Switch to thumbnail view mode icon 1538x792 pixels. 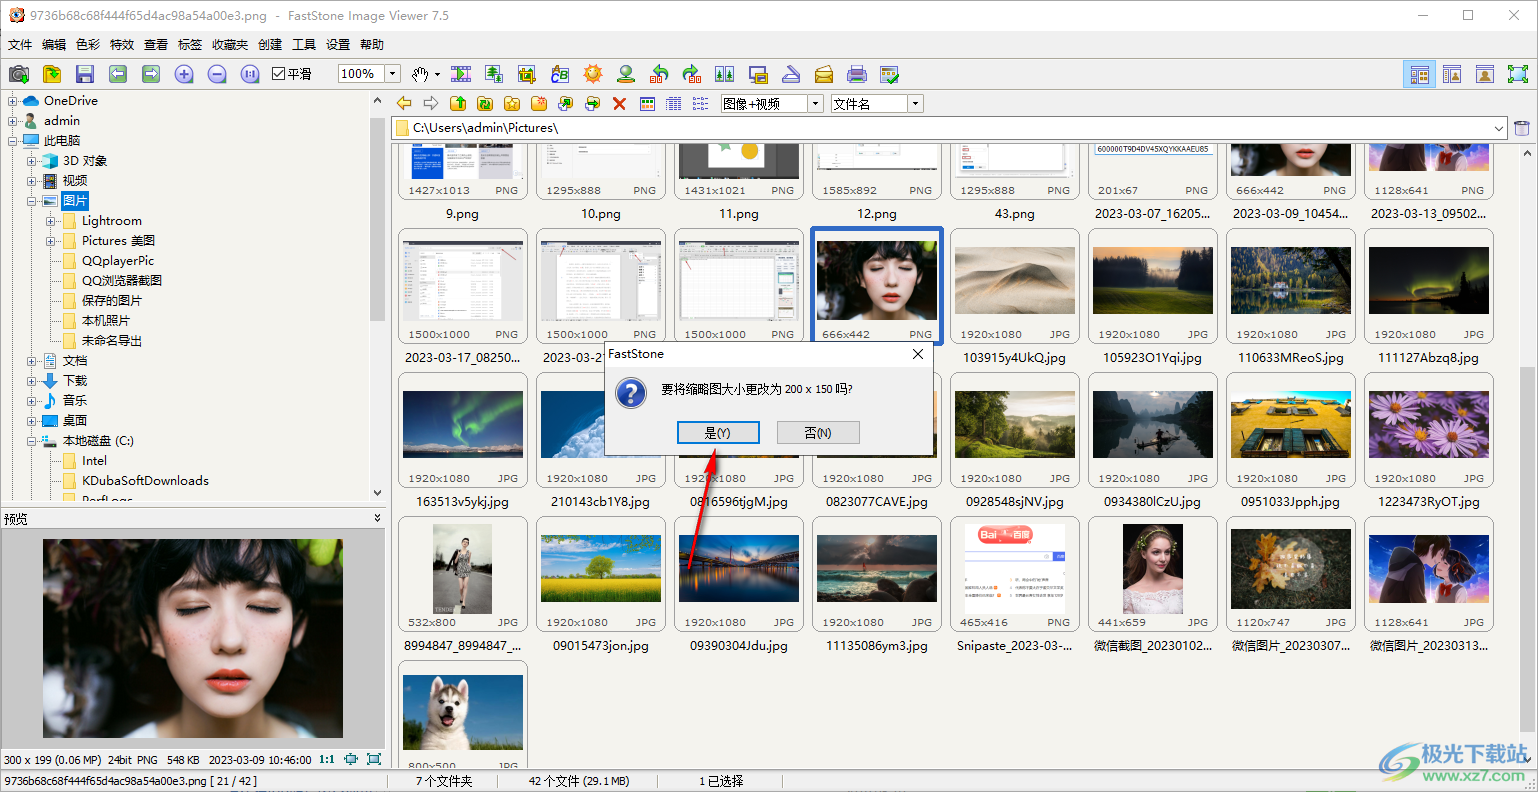pos(647,104)
